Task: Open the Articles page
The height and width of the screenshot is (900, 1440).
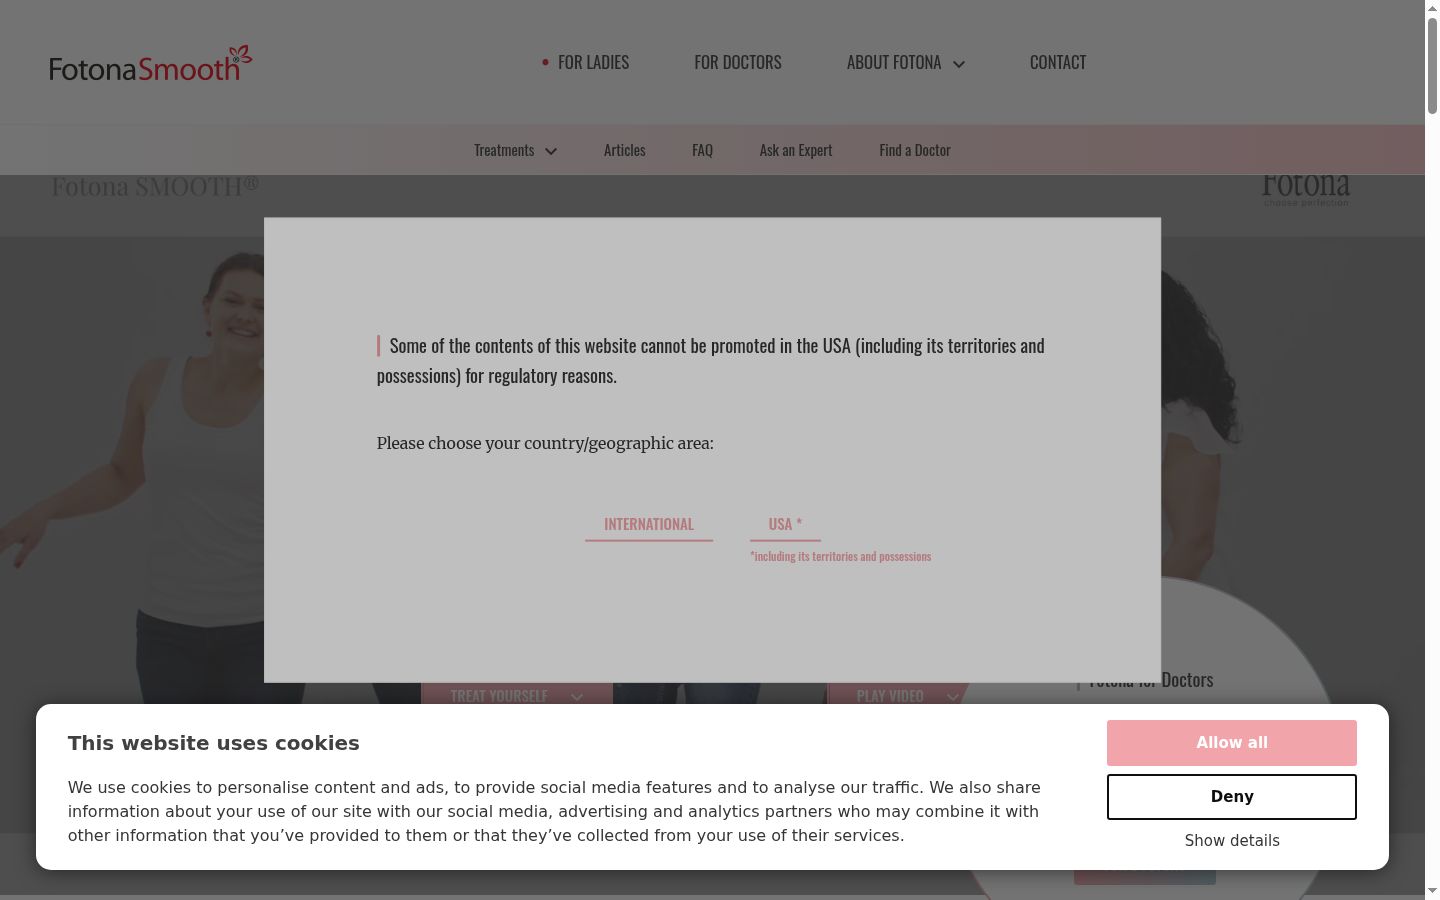Action: point(625,150)
